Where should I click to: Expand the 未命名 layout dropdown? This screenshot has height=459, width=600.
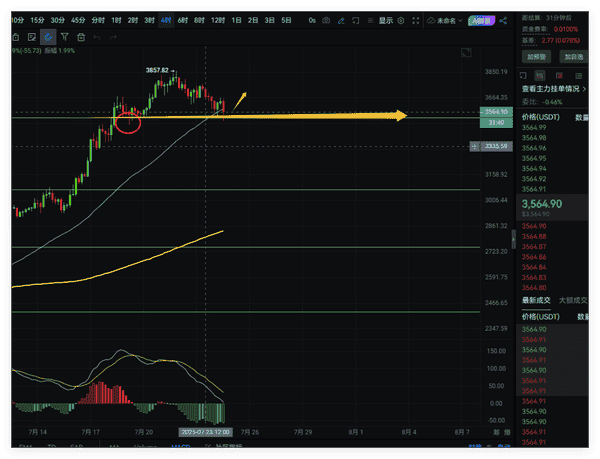click(x=447, y=20)
